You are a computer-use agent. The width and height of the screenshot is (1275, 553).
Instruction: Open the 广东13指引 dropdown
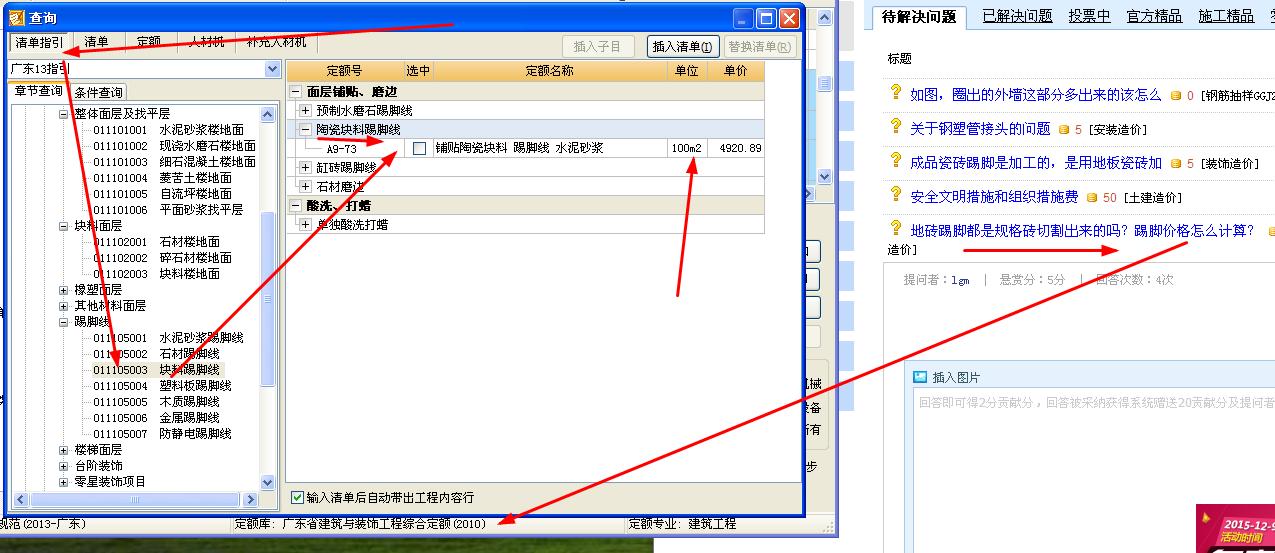click(x=272, y=69)
